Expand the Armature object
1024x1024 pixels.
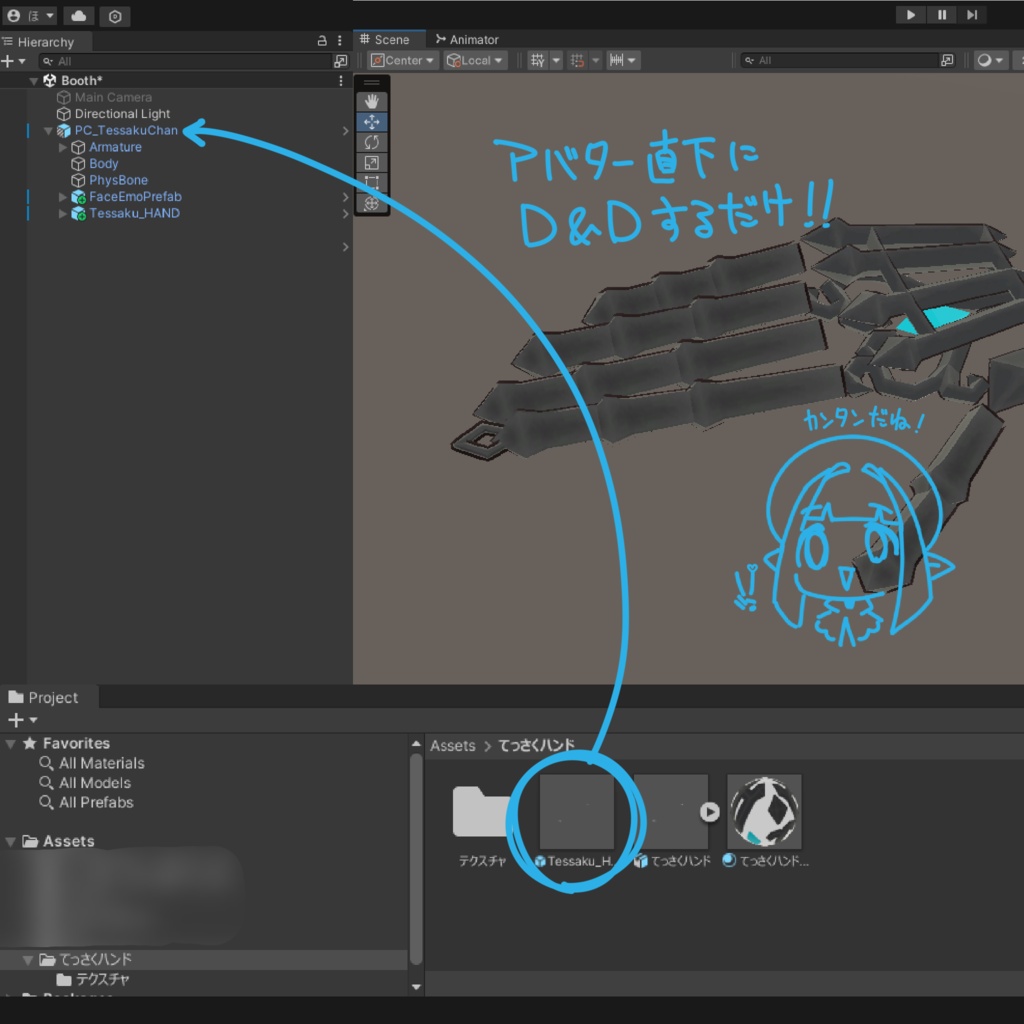[63, 148]
